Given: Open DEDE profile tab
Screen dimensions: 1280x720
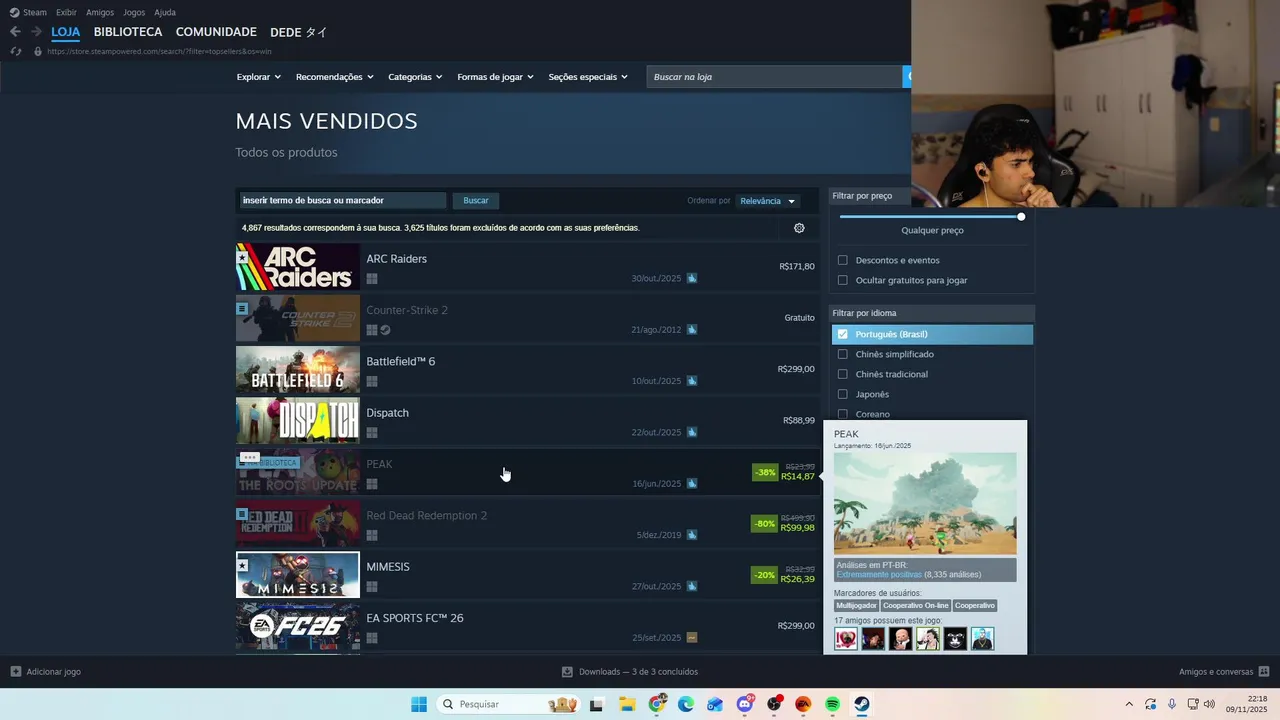Looking at the screenshot, I should click(299, 32).
